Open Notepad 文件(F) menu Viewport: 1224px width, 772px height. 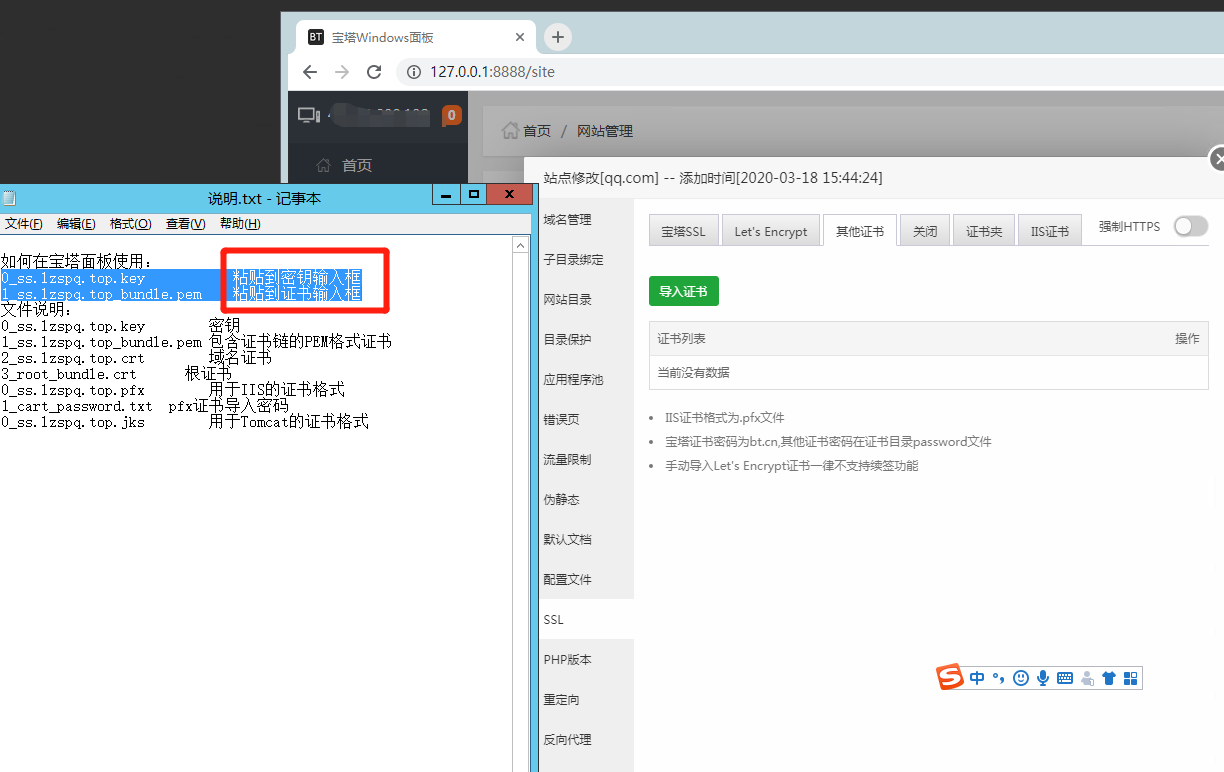coord(24,224)
